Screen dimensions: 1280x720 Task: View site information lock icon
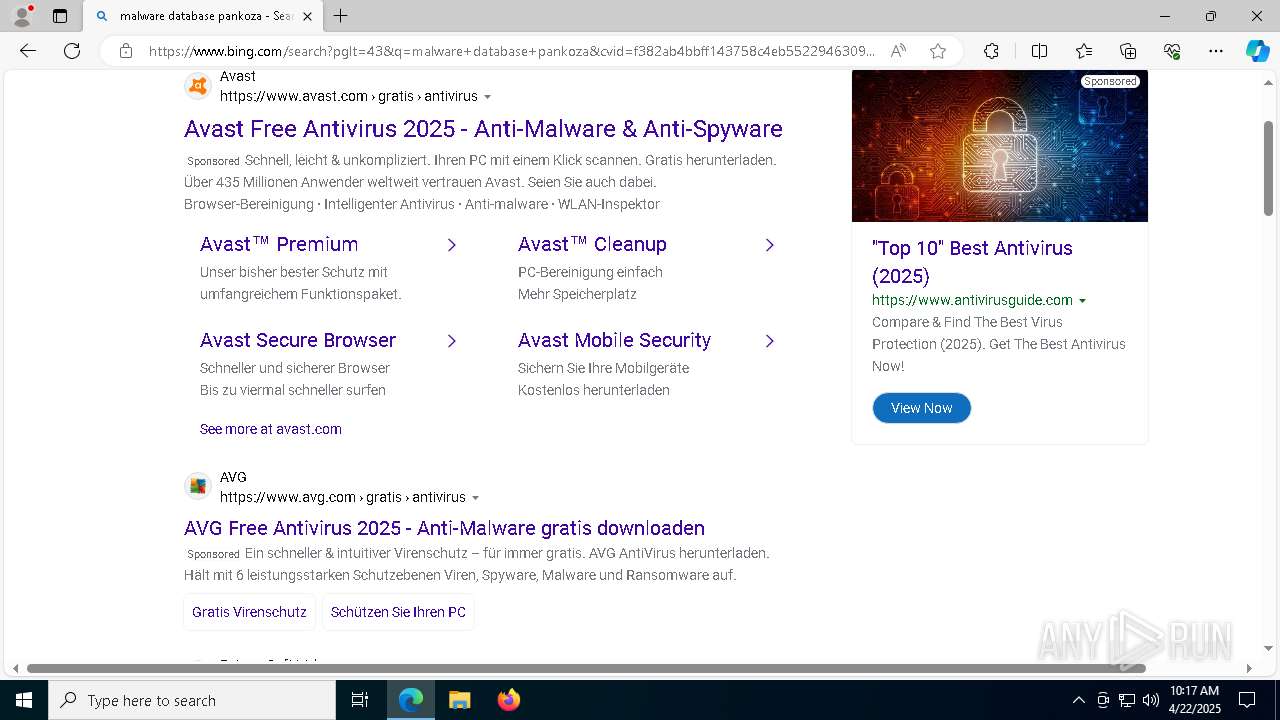coord(125,51)
